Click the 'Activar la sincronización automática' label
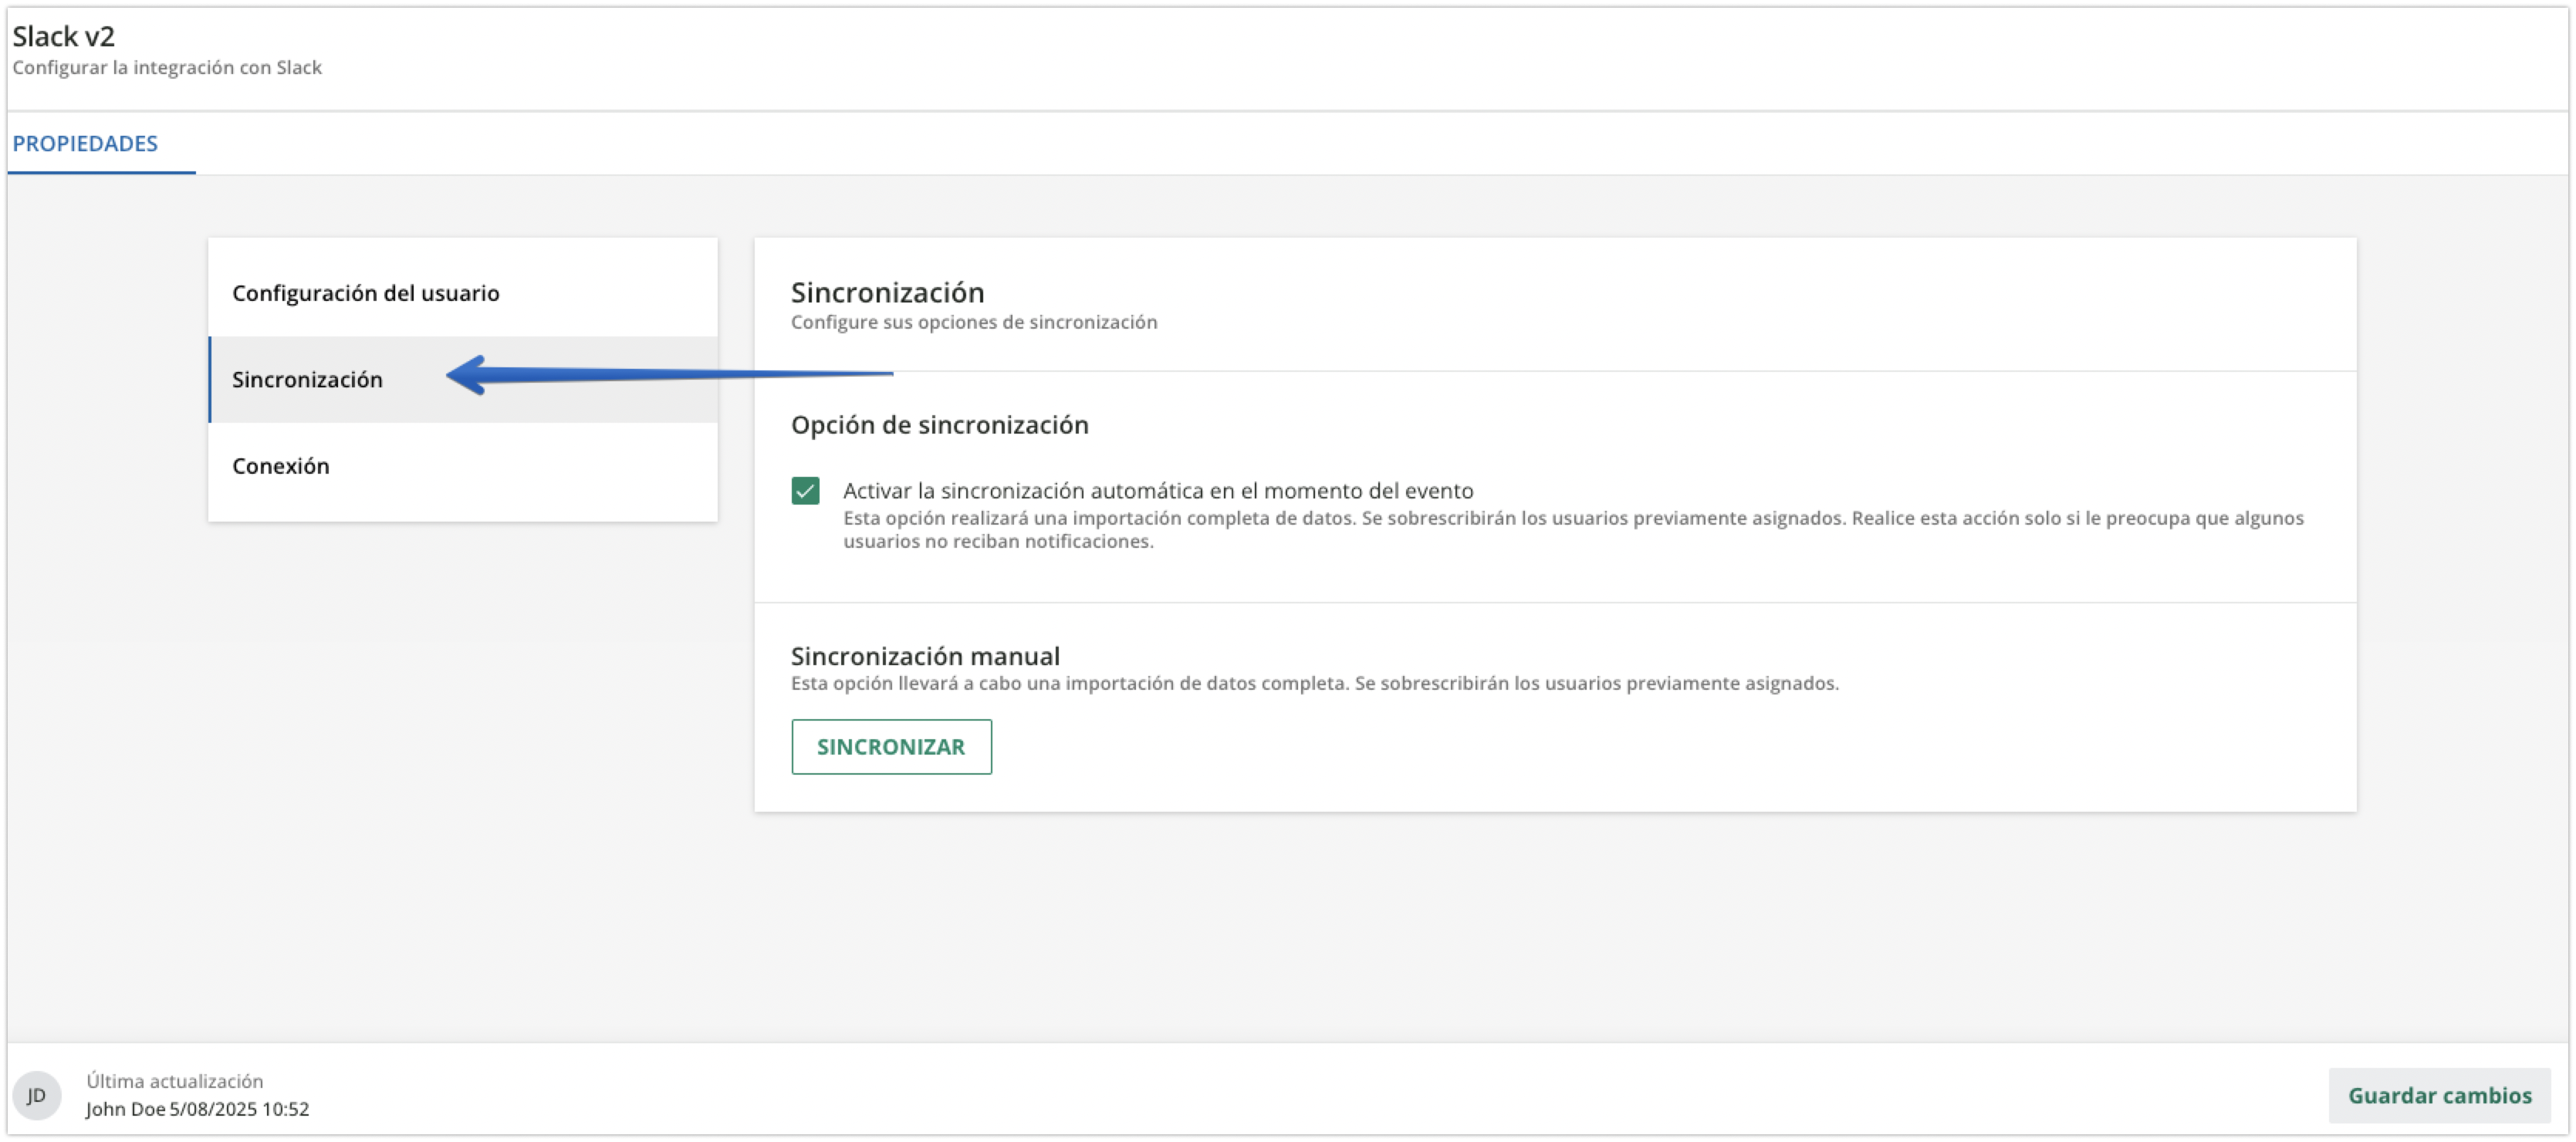 (1157, 491)
